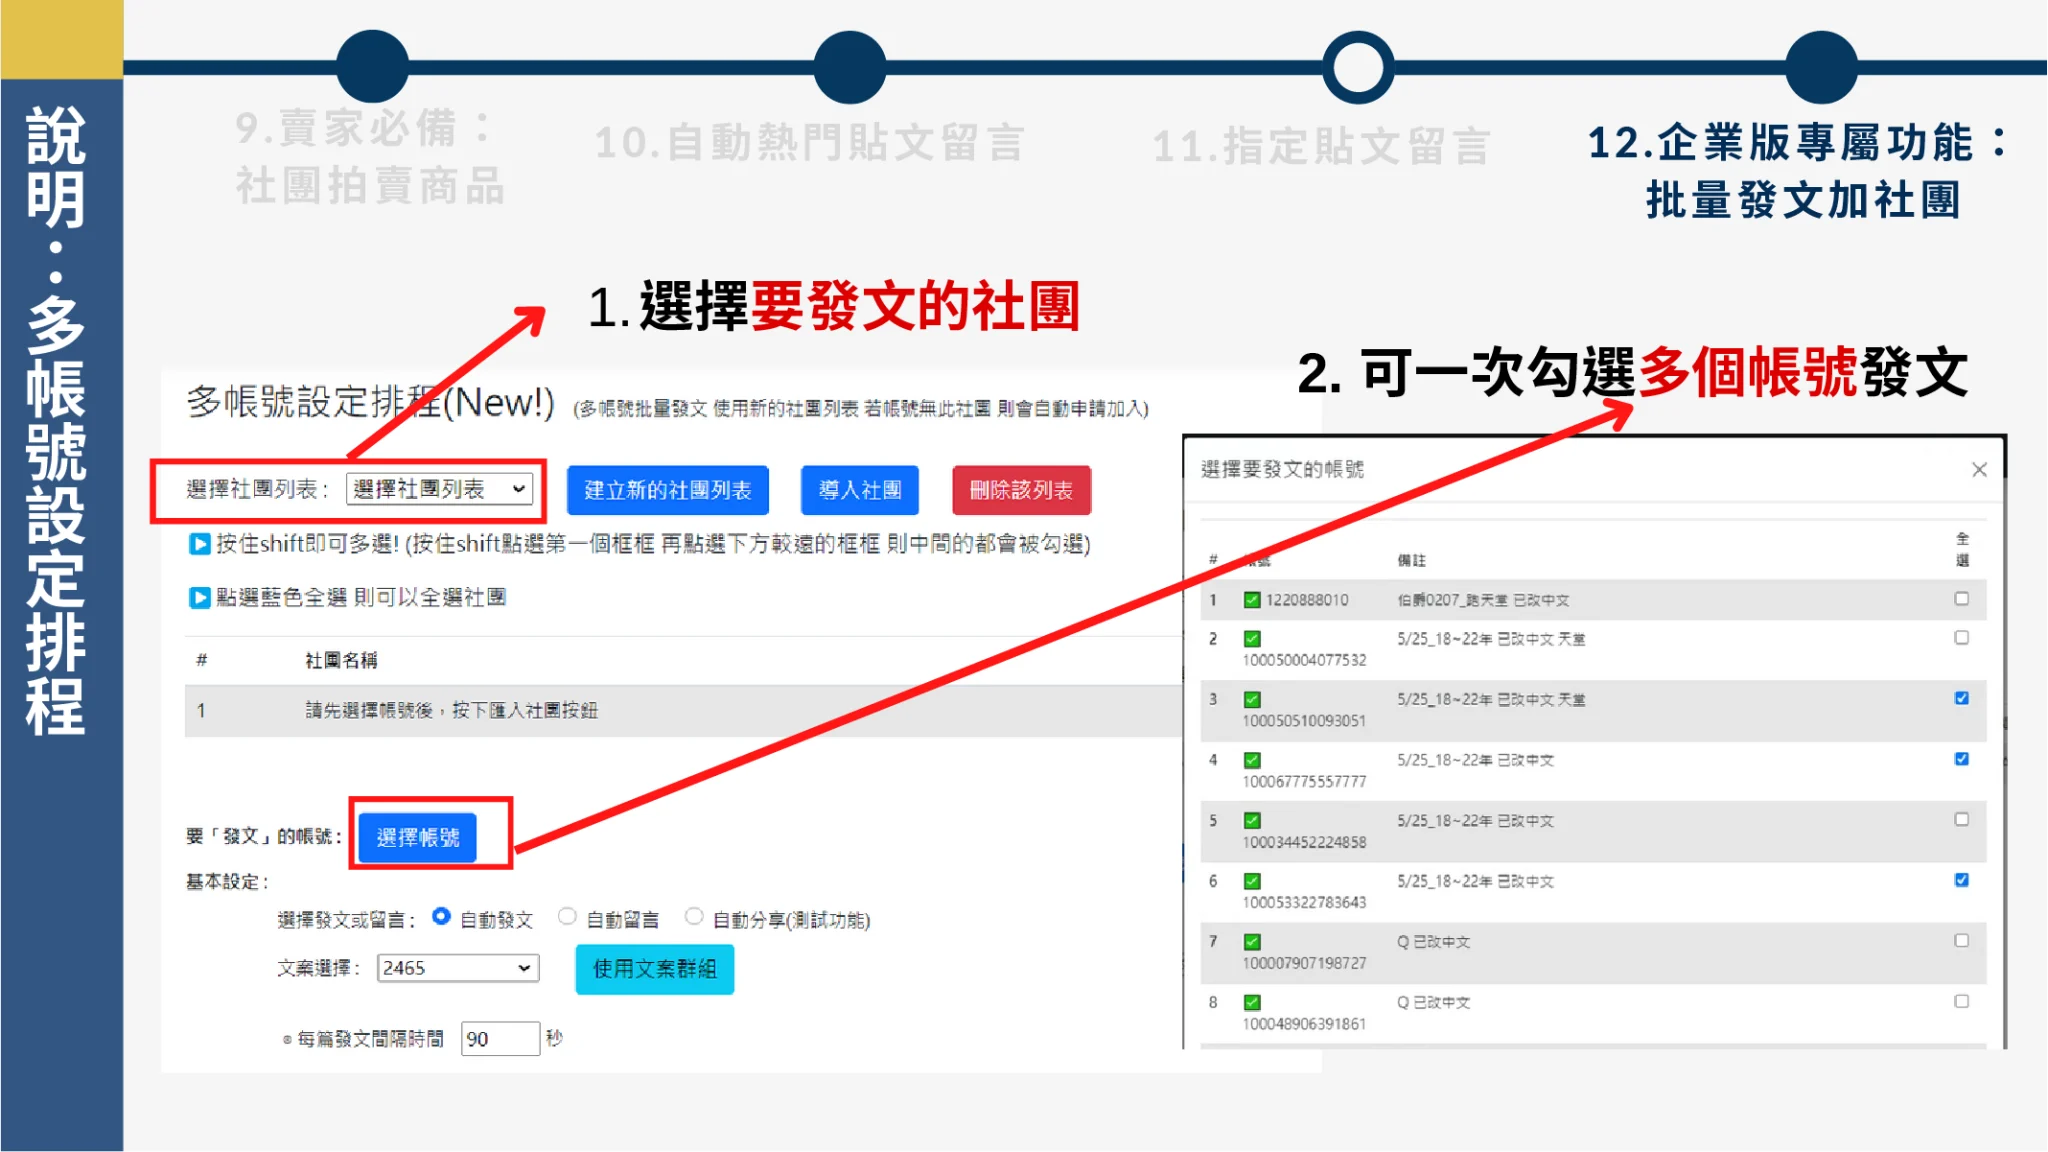Open the 選擇社團列表 dropdown
Screen dimensions: 2048x1152
point(439,489)
